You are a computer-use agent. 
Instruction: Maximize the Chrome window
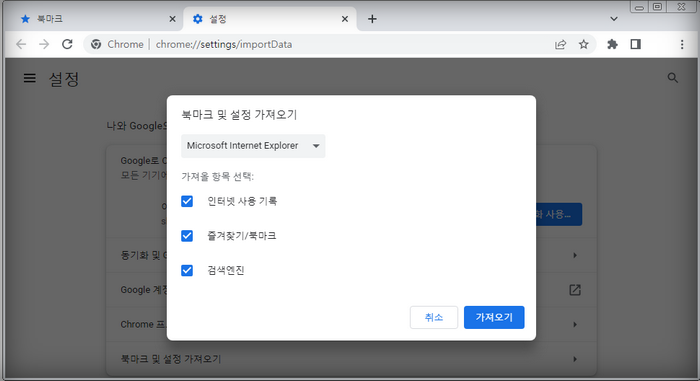click(658, 7)
